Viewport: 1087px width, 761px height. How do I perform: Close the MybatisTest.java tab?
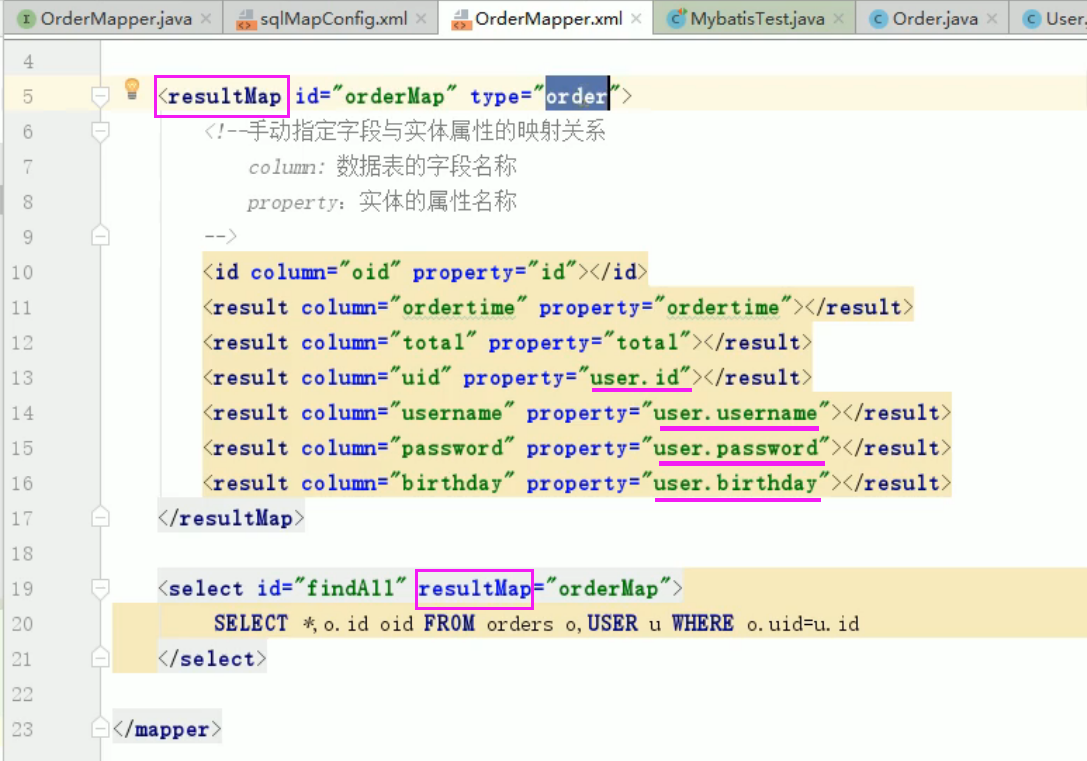click(x=839, y=19)
